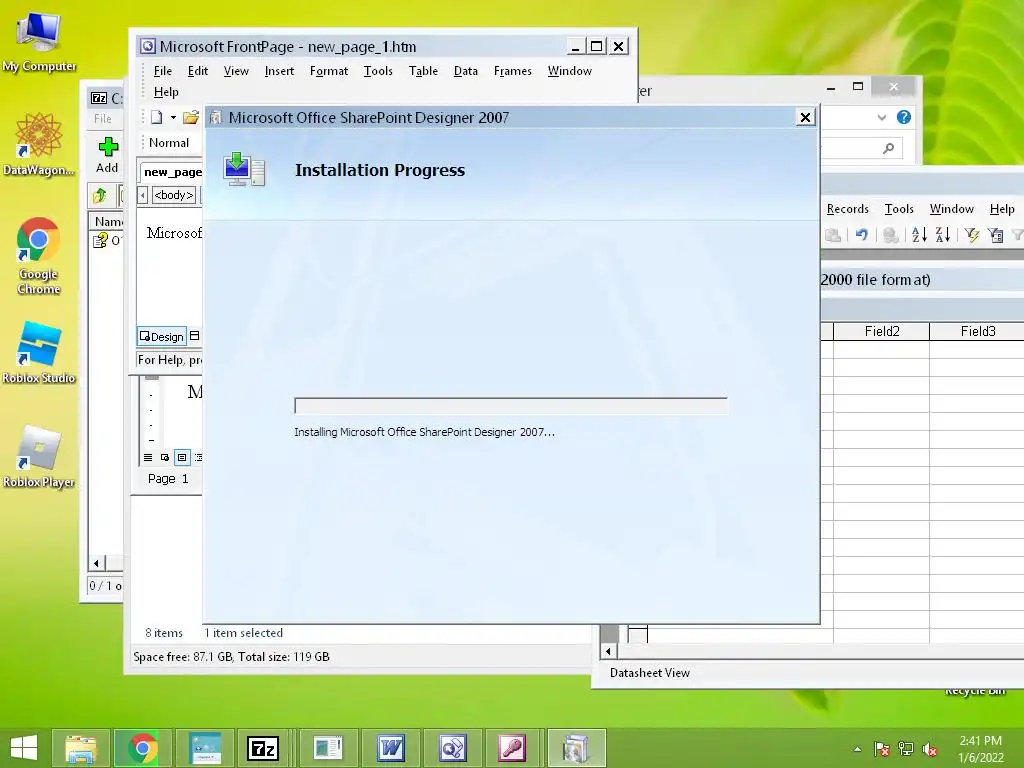Open the Help menu in FrontPage
Image resolution: width=1024 pixels, height=768 pixels.
pos(166,92)
